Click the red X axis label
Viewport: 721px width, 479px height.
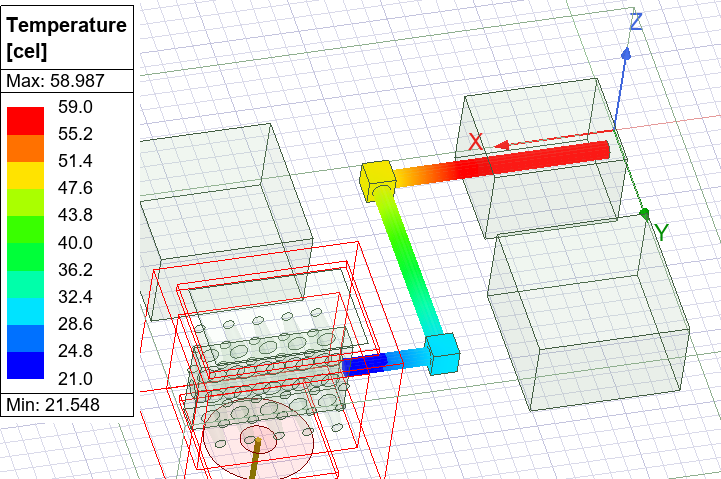476,142
